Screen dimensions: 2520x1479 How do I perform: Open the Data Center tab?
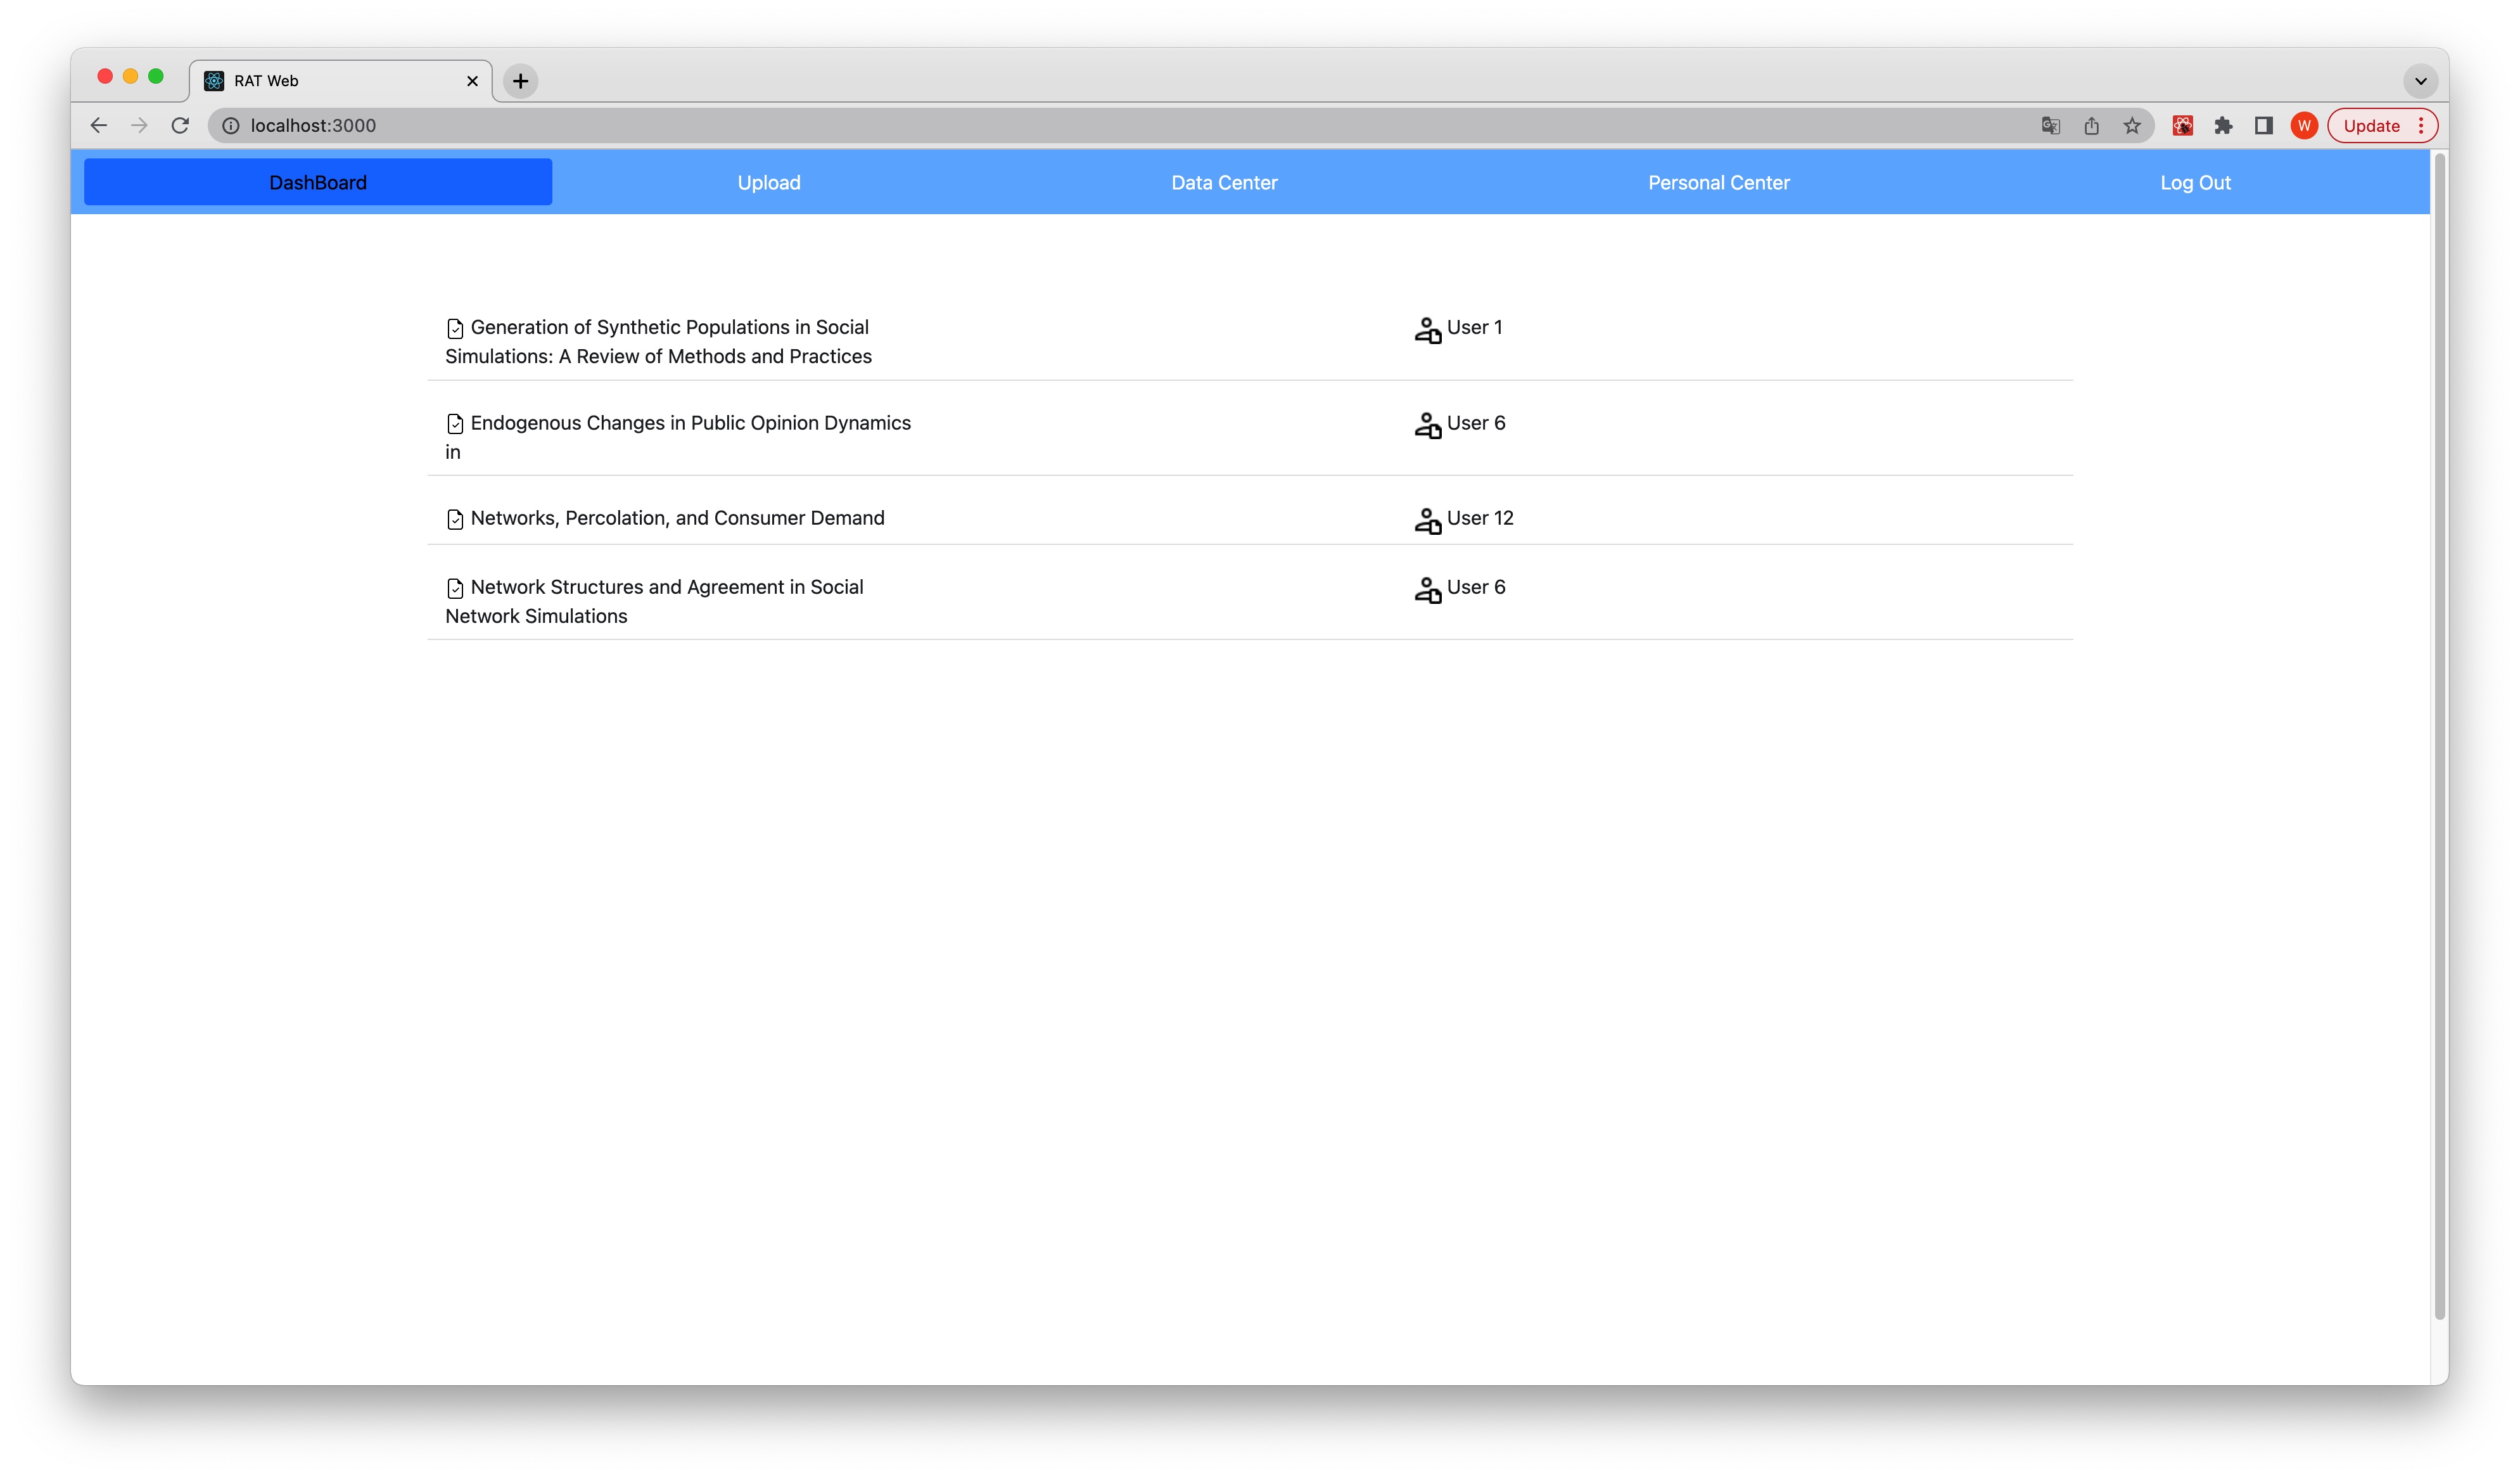[x=1224, y=182]
